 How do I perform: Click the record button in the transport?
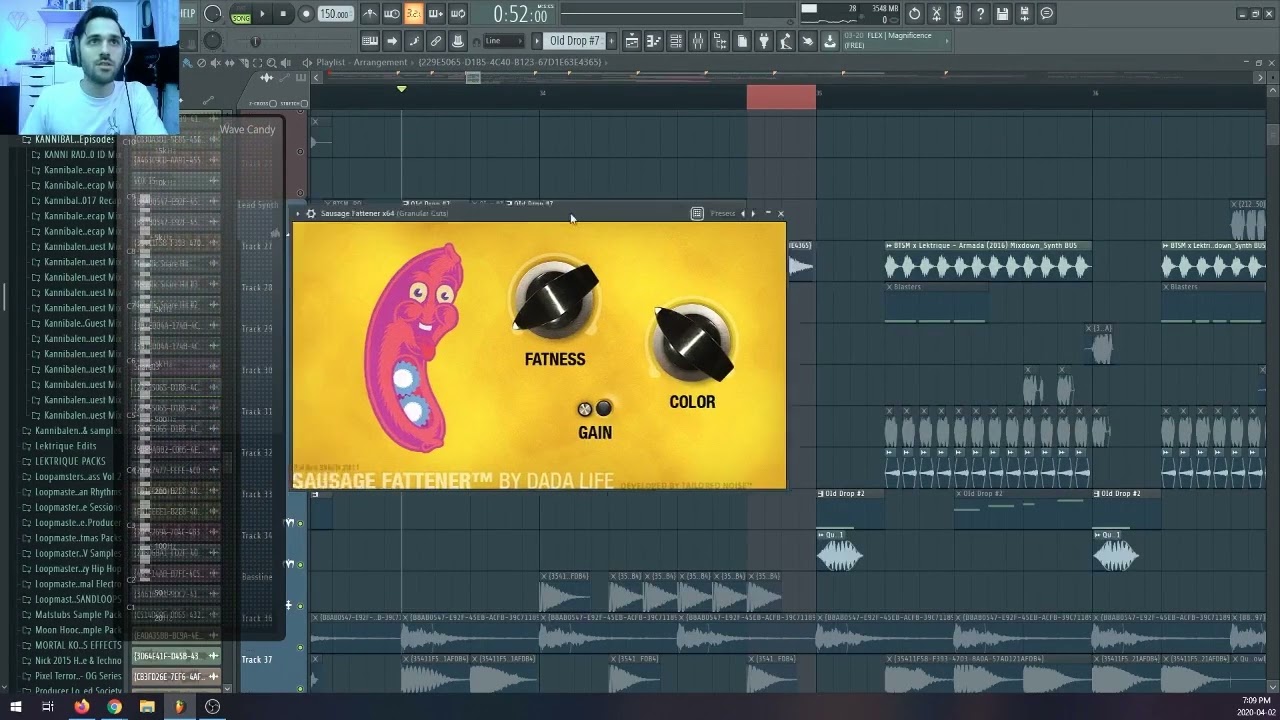pyautogui.click(x=306, y=14)
